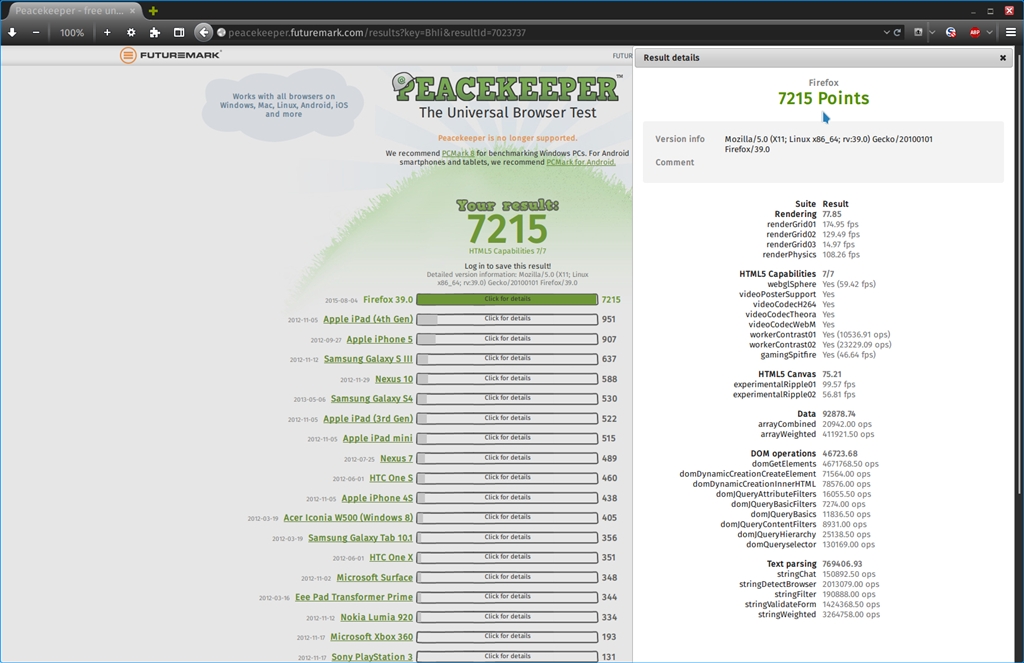
Task: Open the NoScript extension icon
Action: point(951,32)
